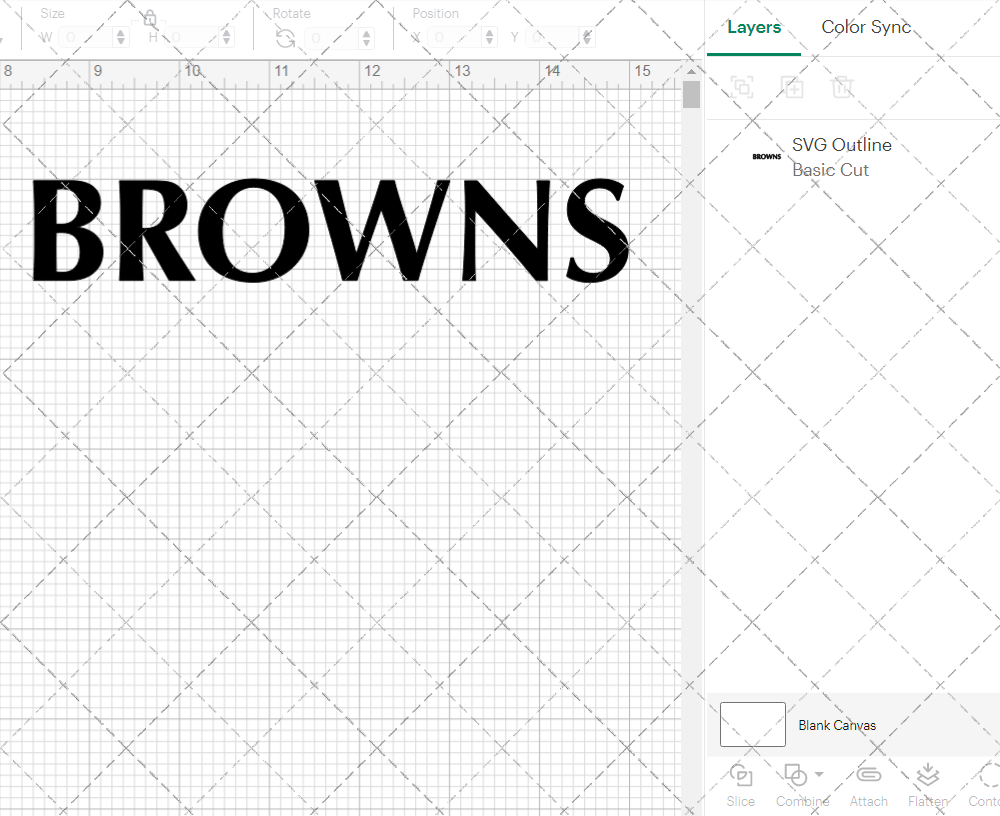Switch to the Color Sync tab

pyautogui.click(x=866, y=27)
